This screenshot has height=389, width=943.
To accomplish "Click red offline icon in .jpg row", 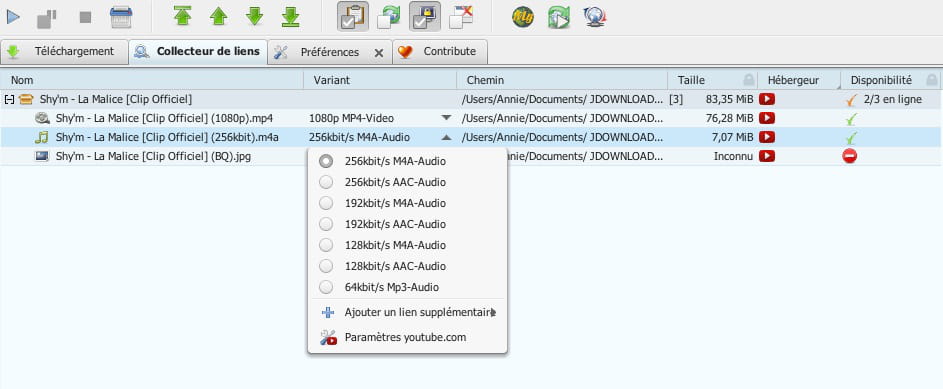I will click(850, 156).
